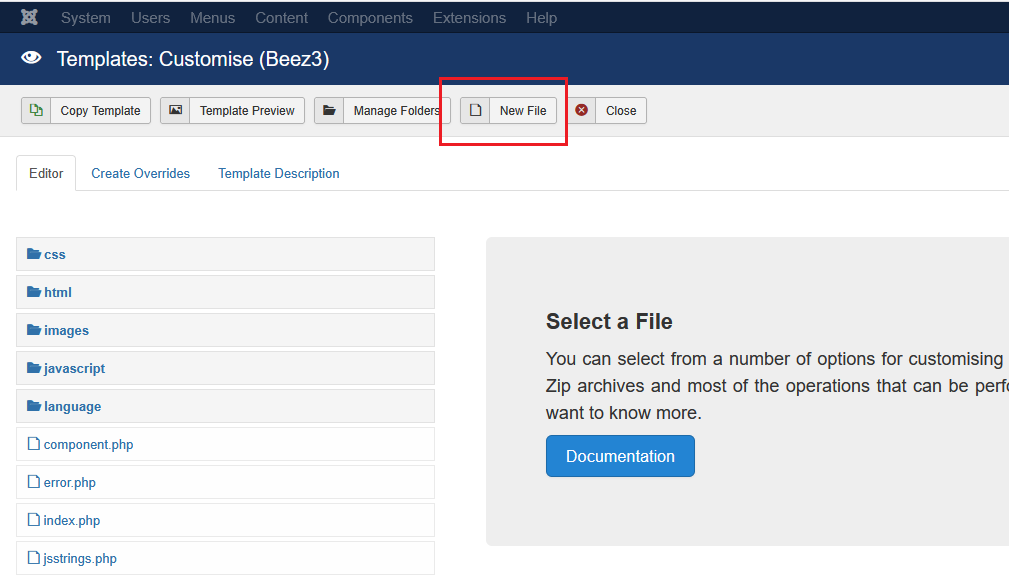
Task: Click the New File page icon
Action: pos(475,111)
